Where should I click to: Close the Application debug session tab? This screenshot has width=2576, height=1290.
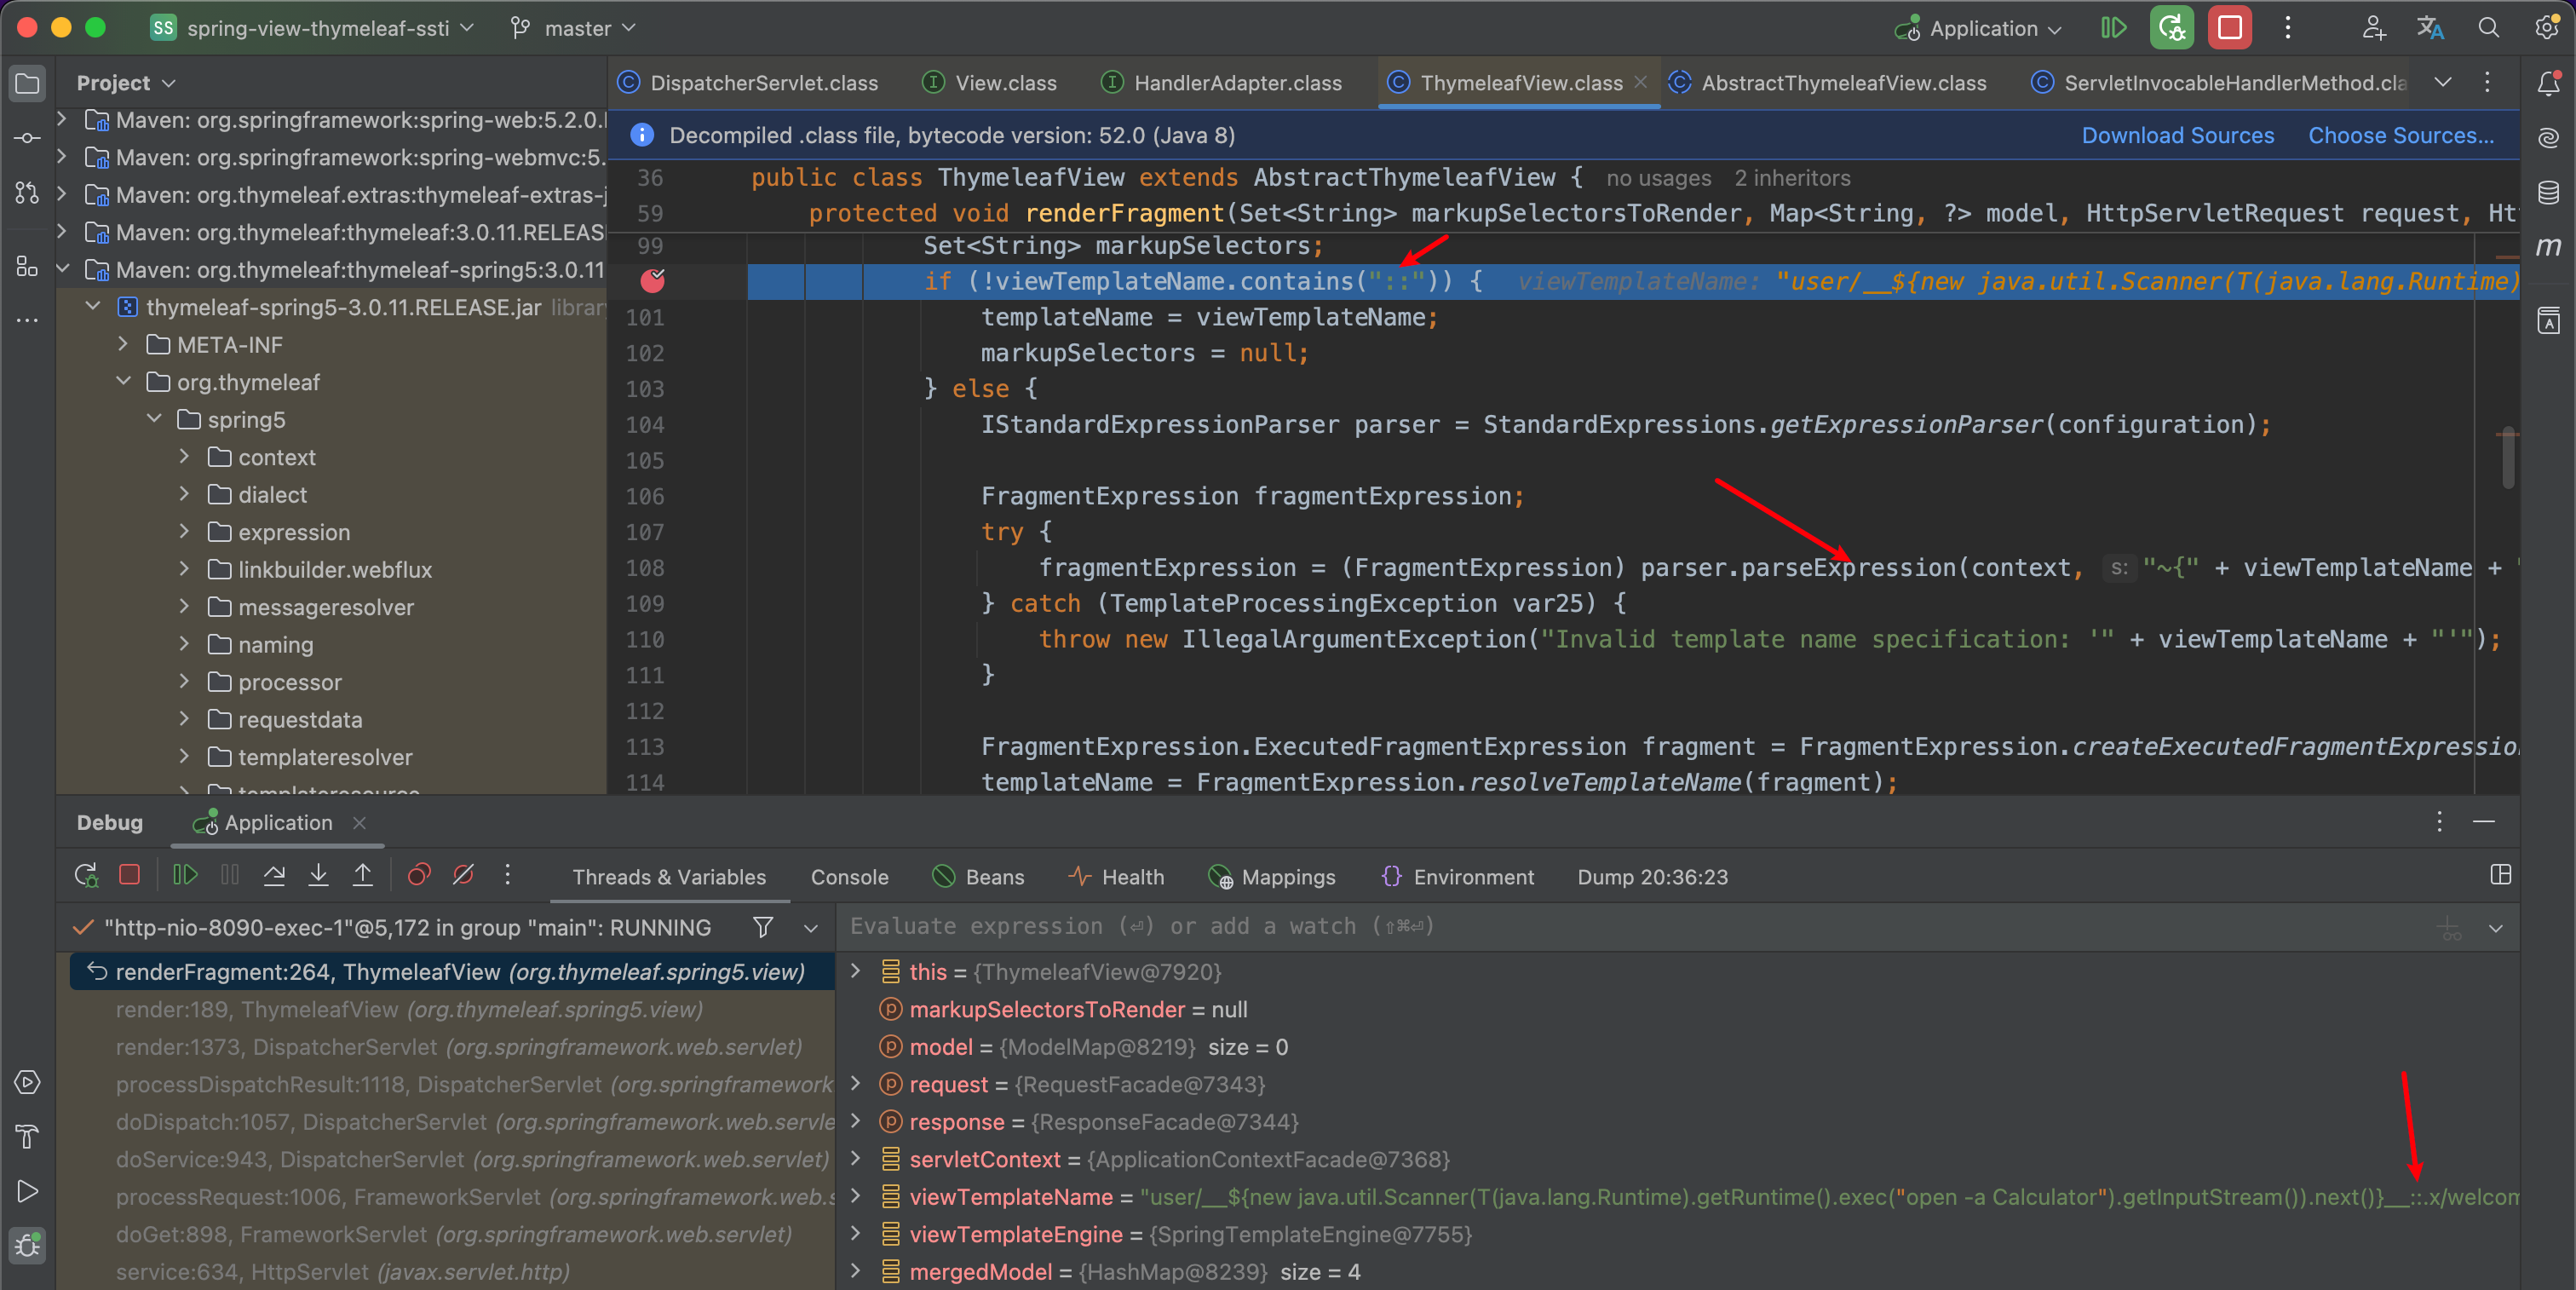(359, 823)
